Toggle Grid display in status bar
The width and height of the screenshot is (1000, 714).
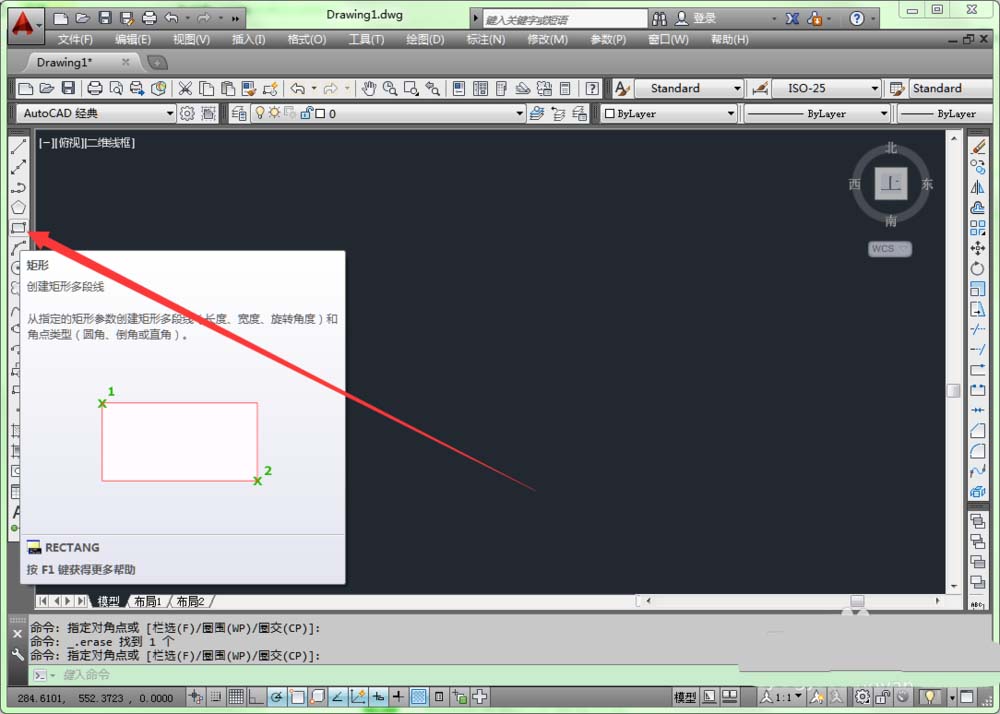pyautogui.click(x=236, y=697)
